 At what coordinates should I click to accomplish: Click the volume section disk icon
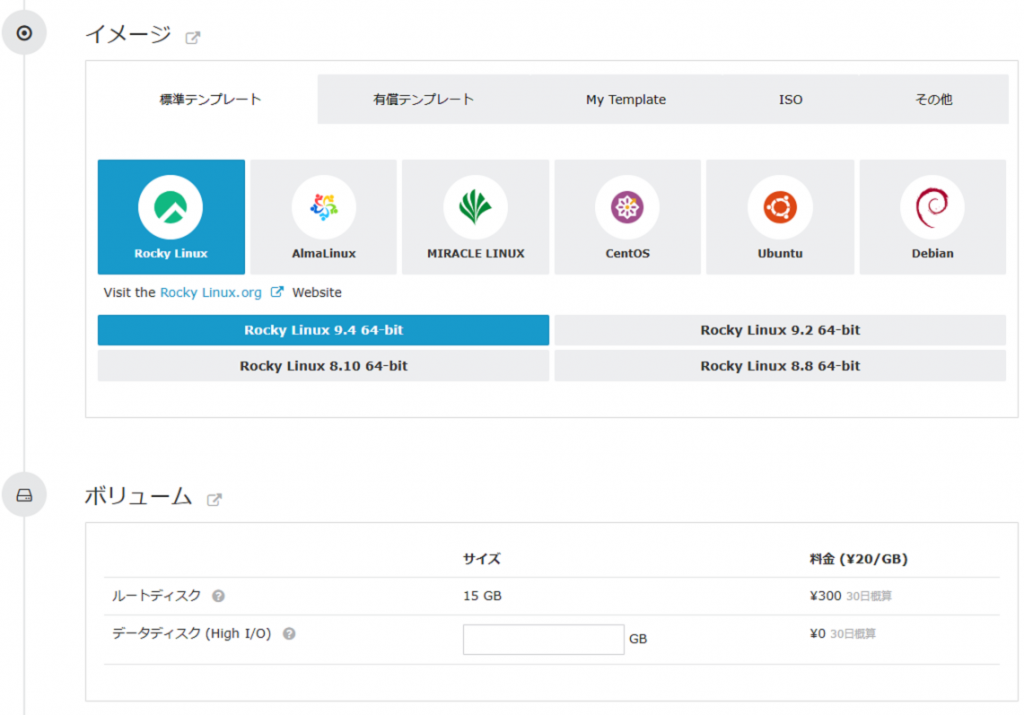24,495
